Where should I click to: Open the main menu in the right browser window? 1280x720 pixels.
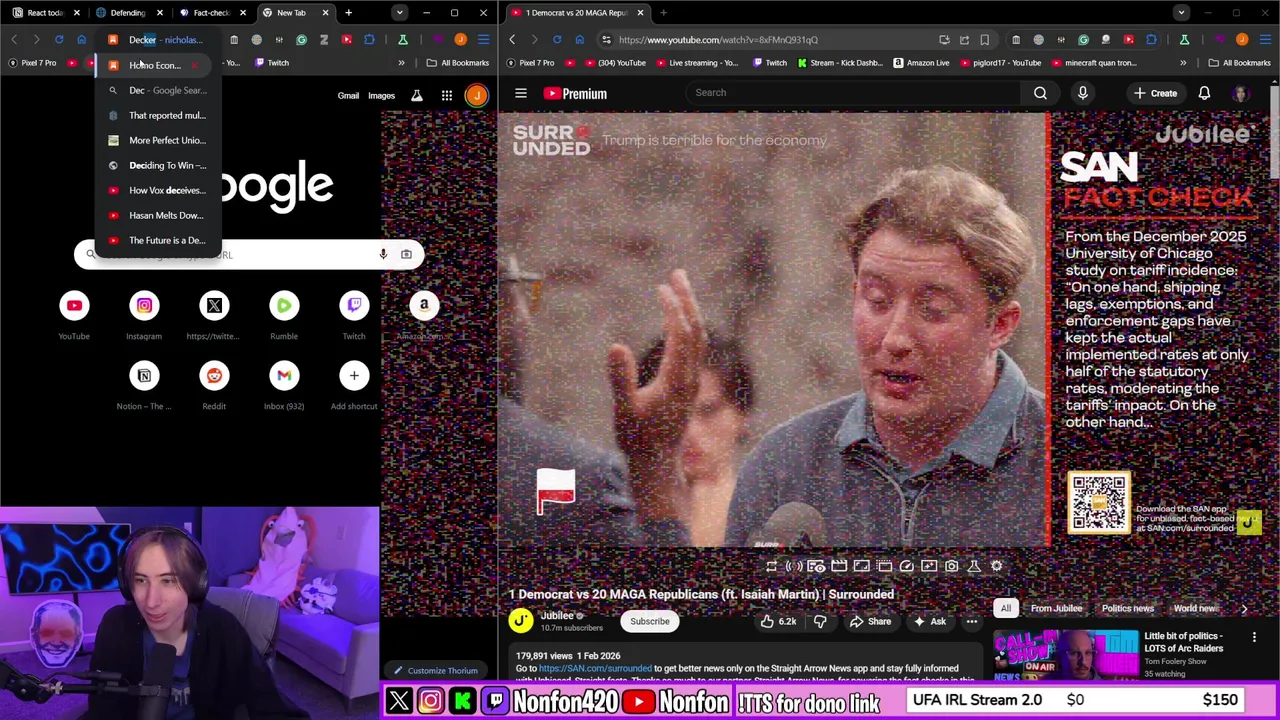[1265, 40]
